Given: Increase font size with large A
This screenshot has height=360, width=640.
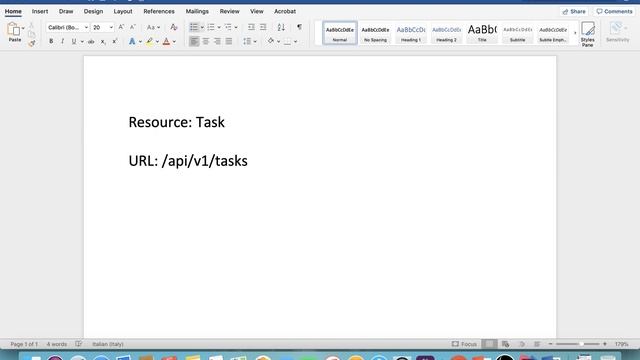Looking at the screenshot, I should click(x=121, y=27).
